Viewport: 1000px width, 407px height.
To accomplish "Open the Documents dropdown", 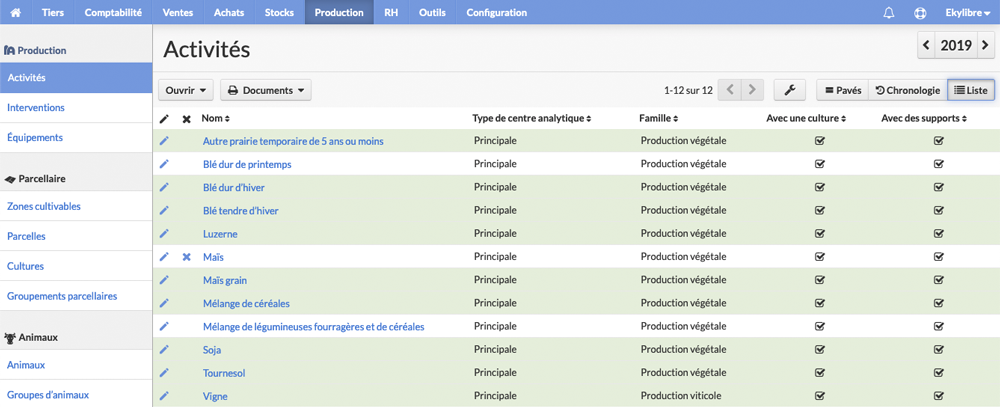I will (x=266, y=91).
